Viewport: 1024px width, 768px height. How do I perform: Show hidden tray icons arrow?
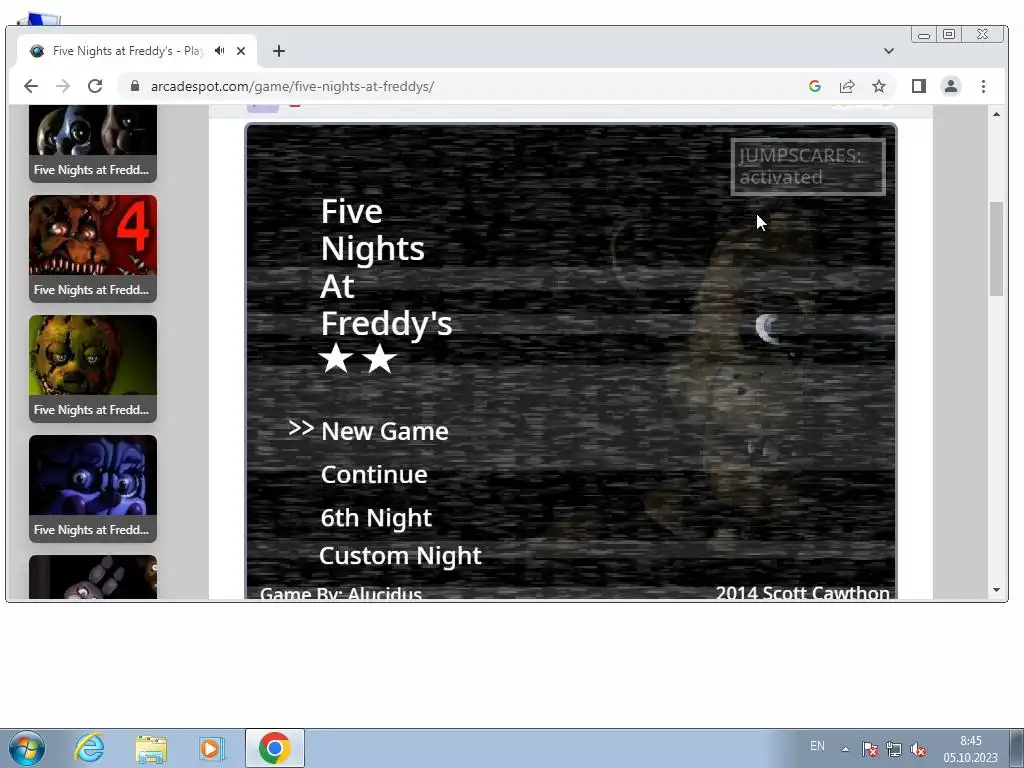pos(845,749)
